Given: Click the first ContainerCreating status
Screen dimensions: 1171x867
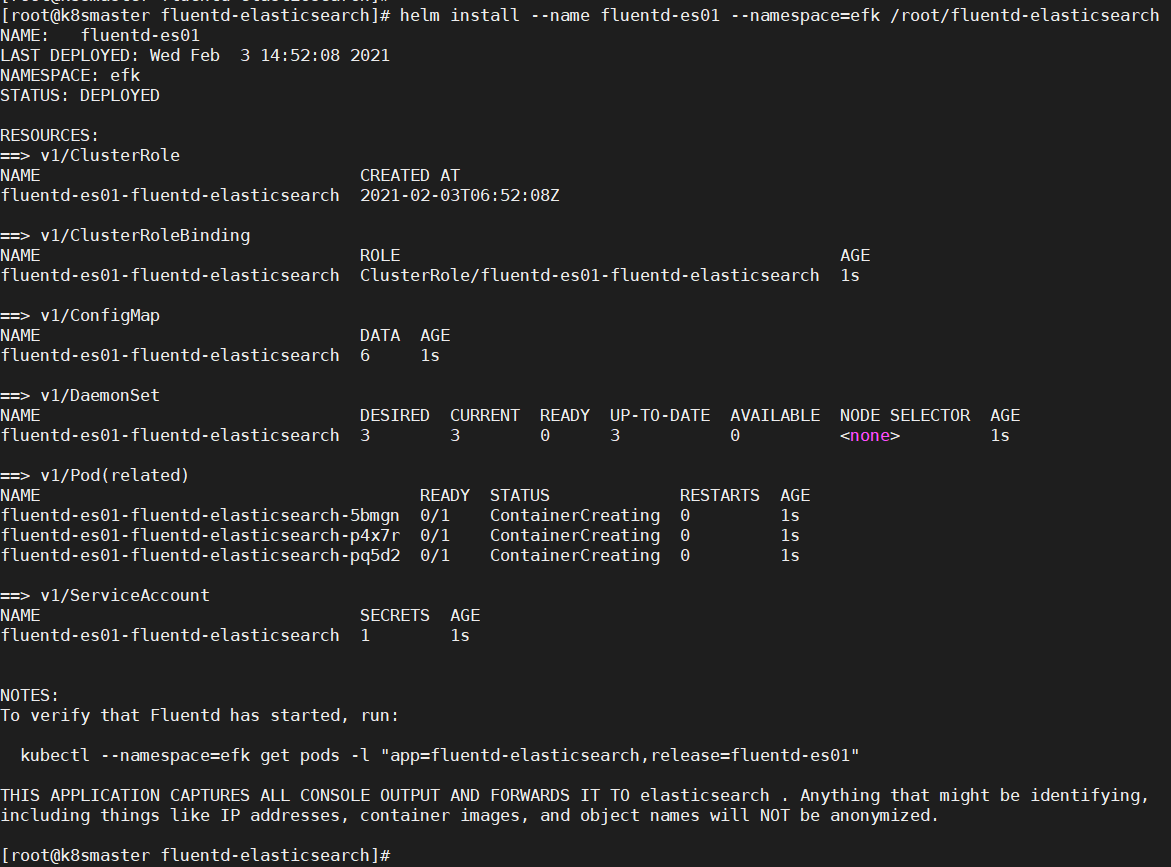Looking at the screenshot, I should [x=575, y=515].
